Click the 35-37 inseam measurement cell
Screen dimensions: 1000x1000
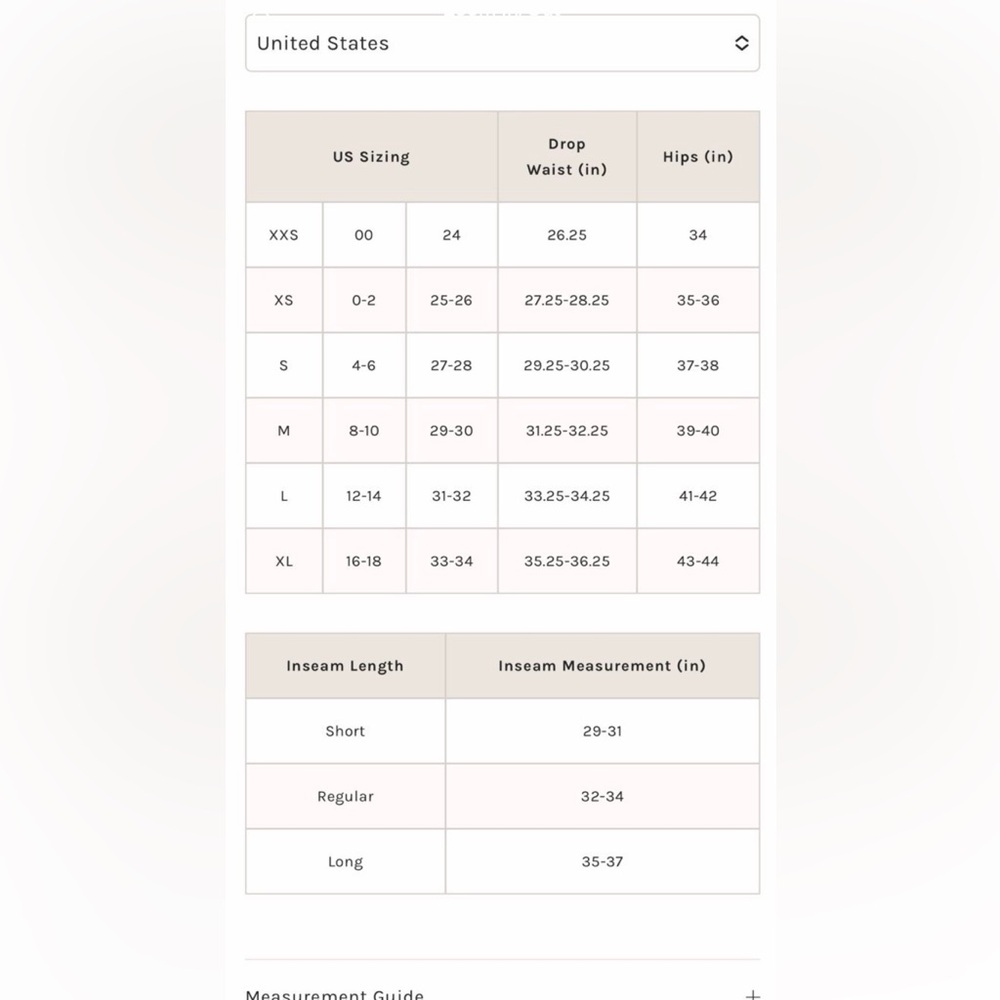602,862
